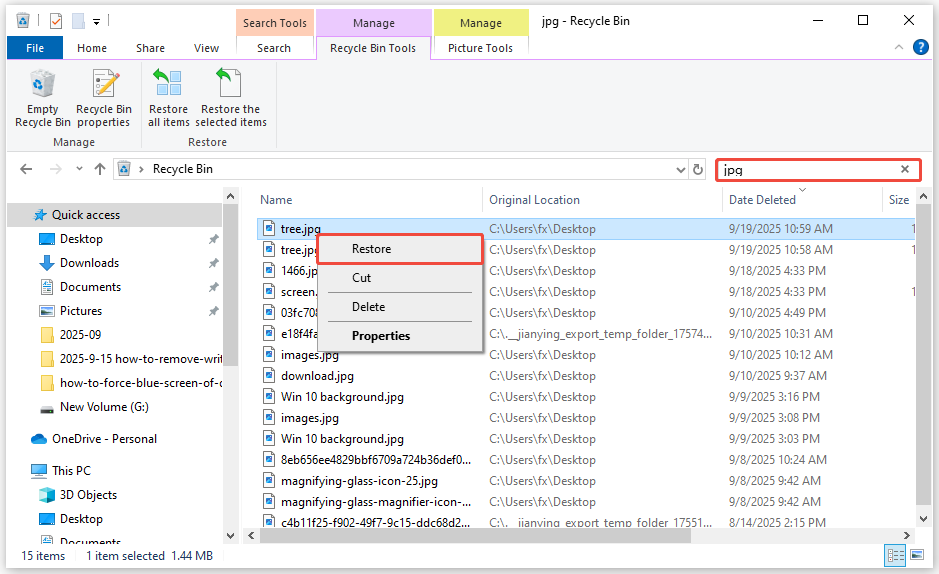Open the Search ribbon tab
The height and width of the screenshot is (574, 939).
tap(274, 48)
